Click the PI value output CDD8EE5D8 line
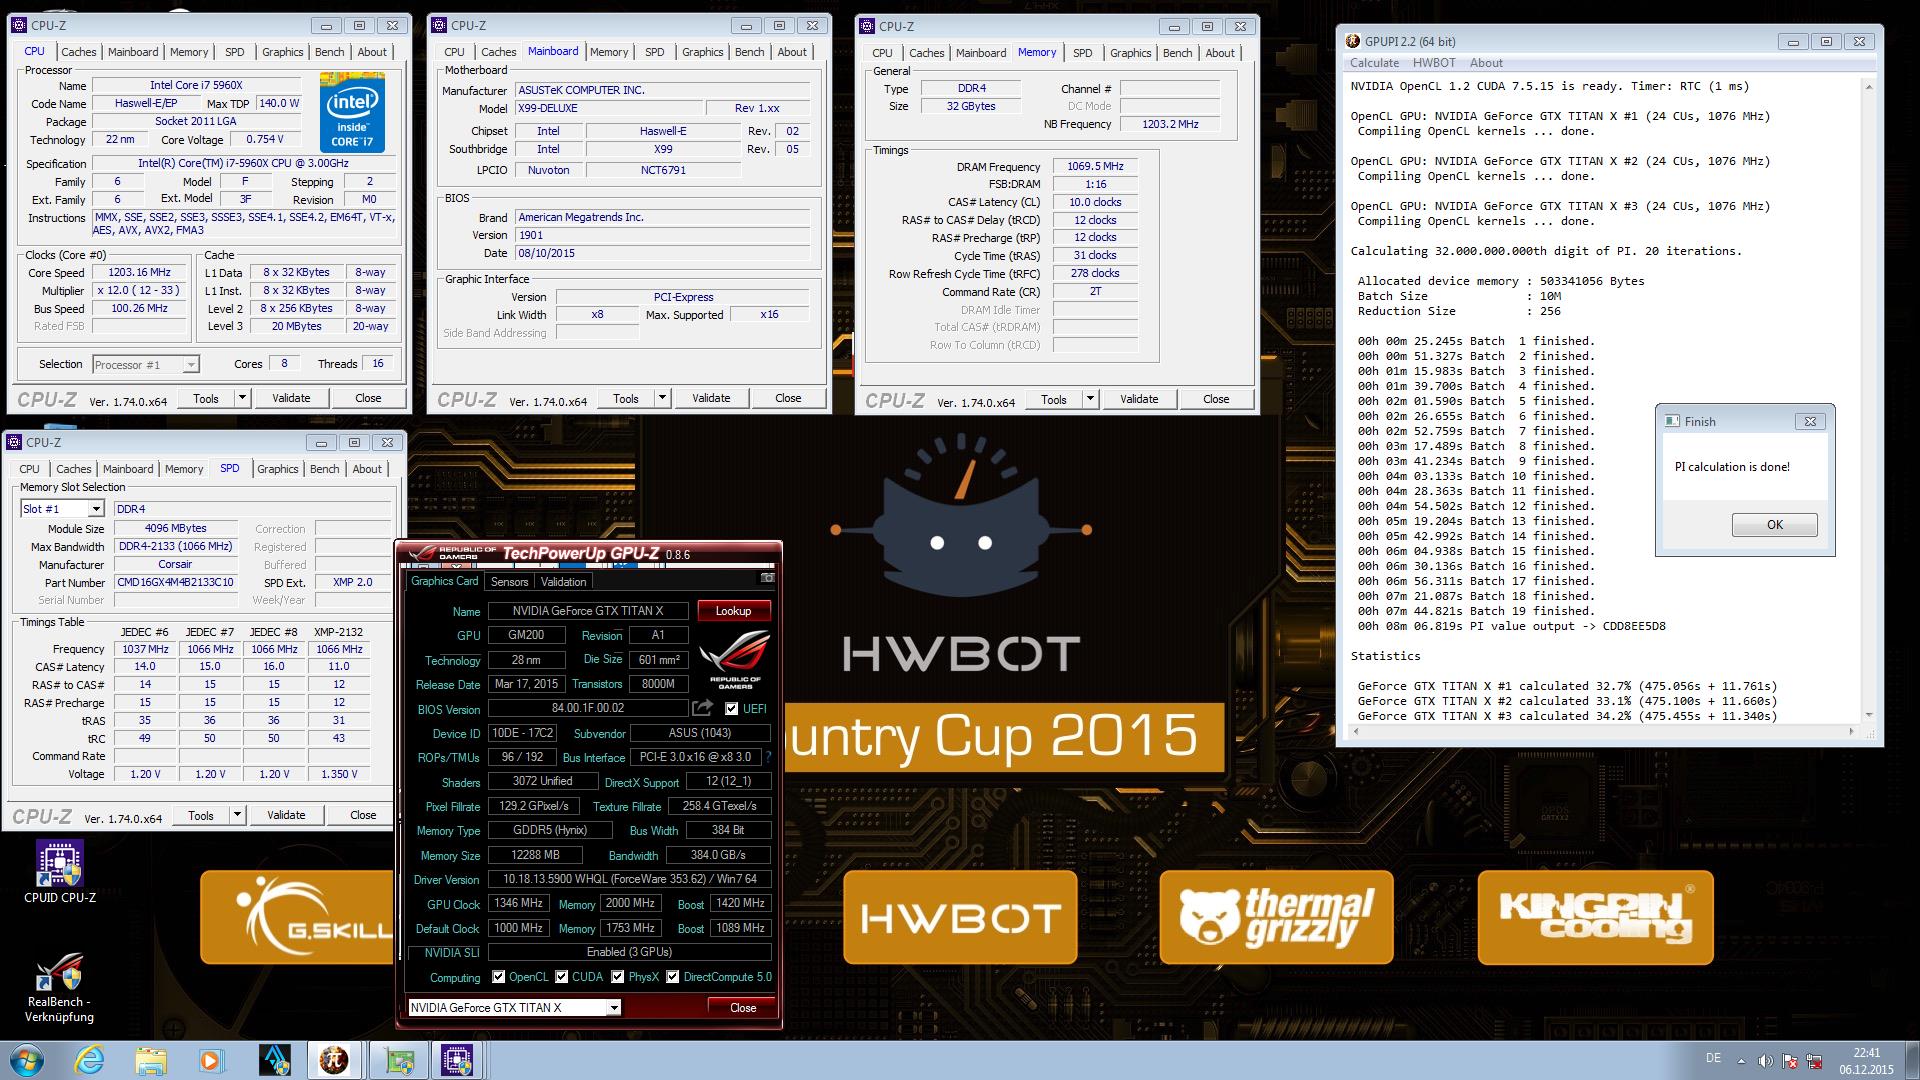 pos(1511,626)
